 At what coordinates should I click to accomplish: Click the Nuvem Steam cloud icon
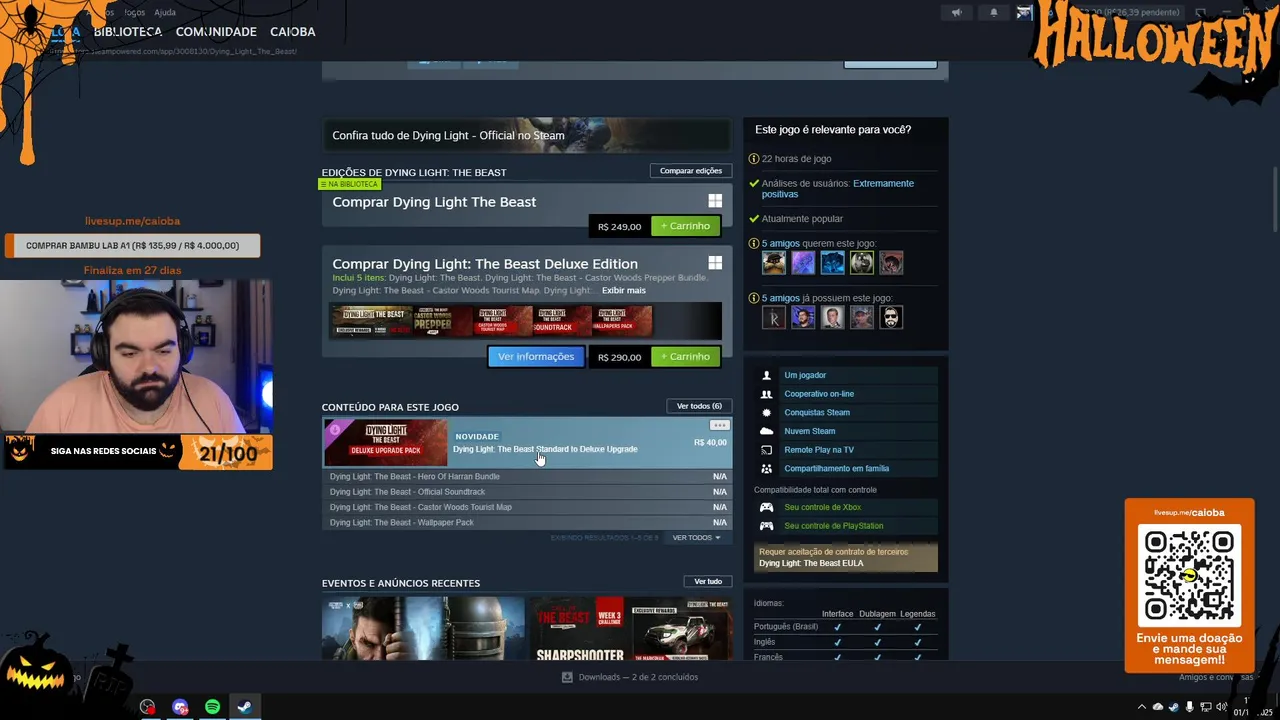pyautogui.click(x=767, y=431)
